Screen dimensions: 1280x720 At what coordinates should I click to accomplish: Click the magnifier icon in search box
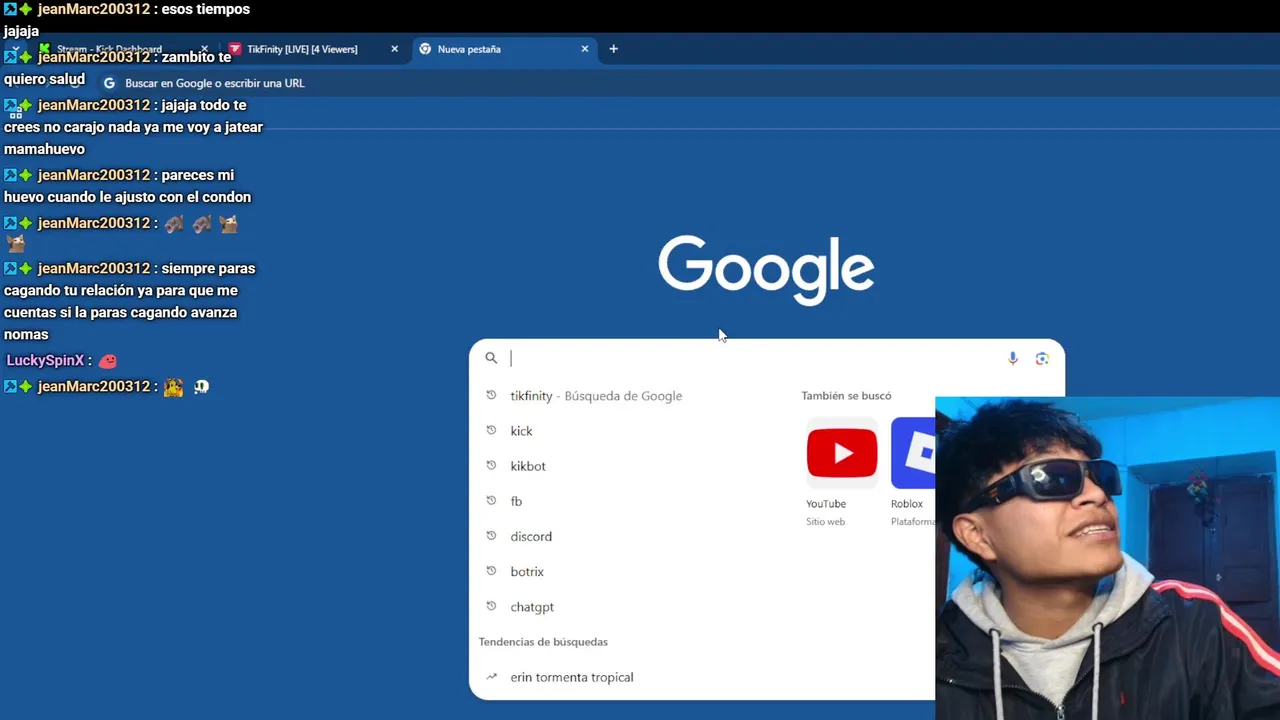click(x=491, y=358)
